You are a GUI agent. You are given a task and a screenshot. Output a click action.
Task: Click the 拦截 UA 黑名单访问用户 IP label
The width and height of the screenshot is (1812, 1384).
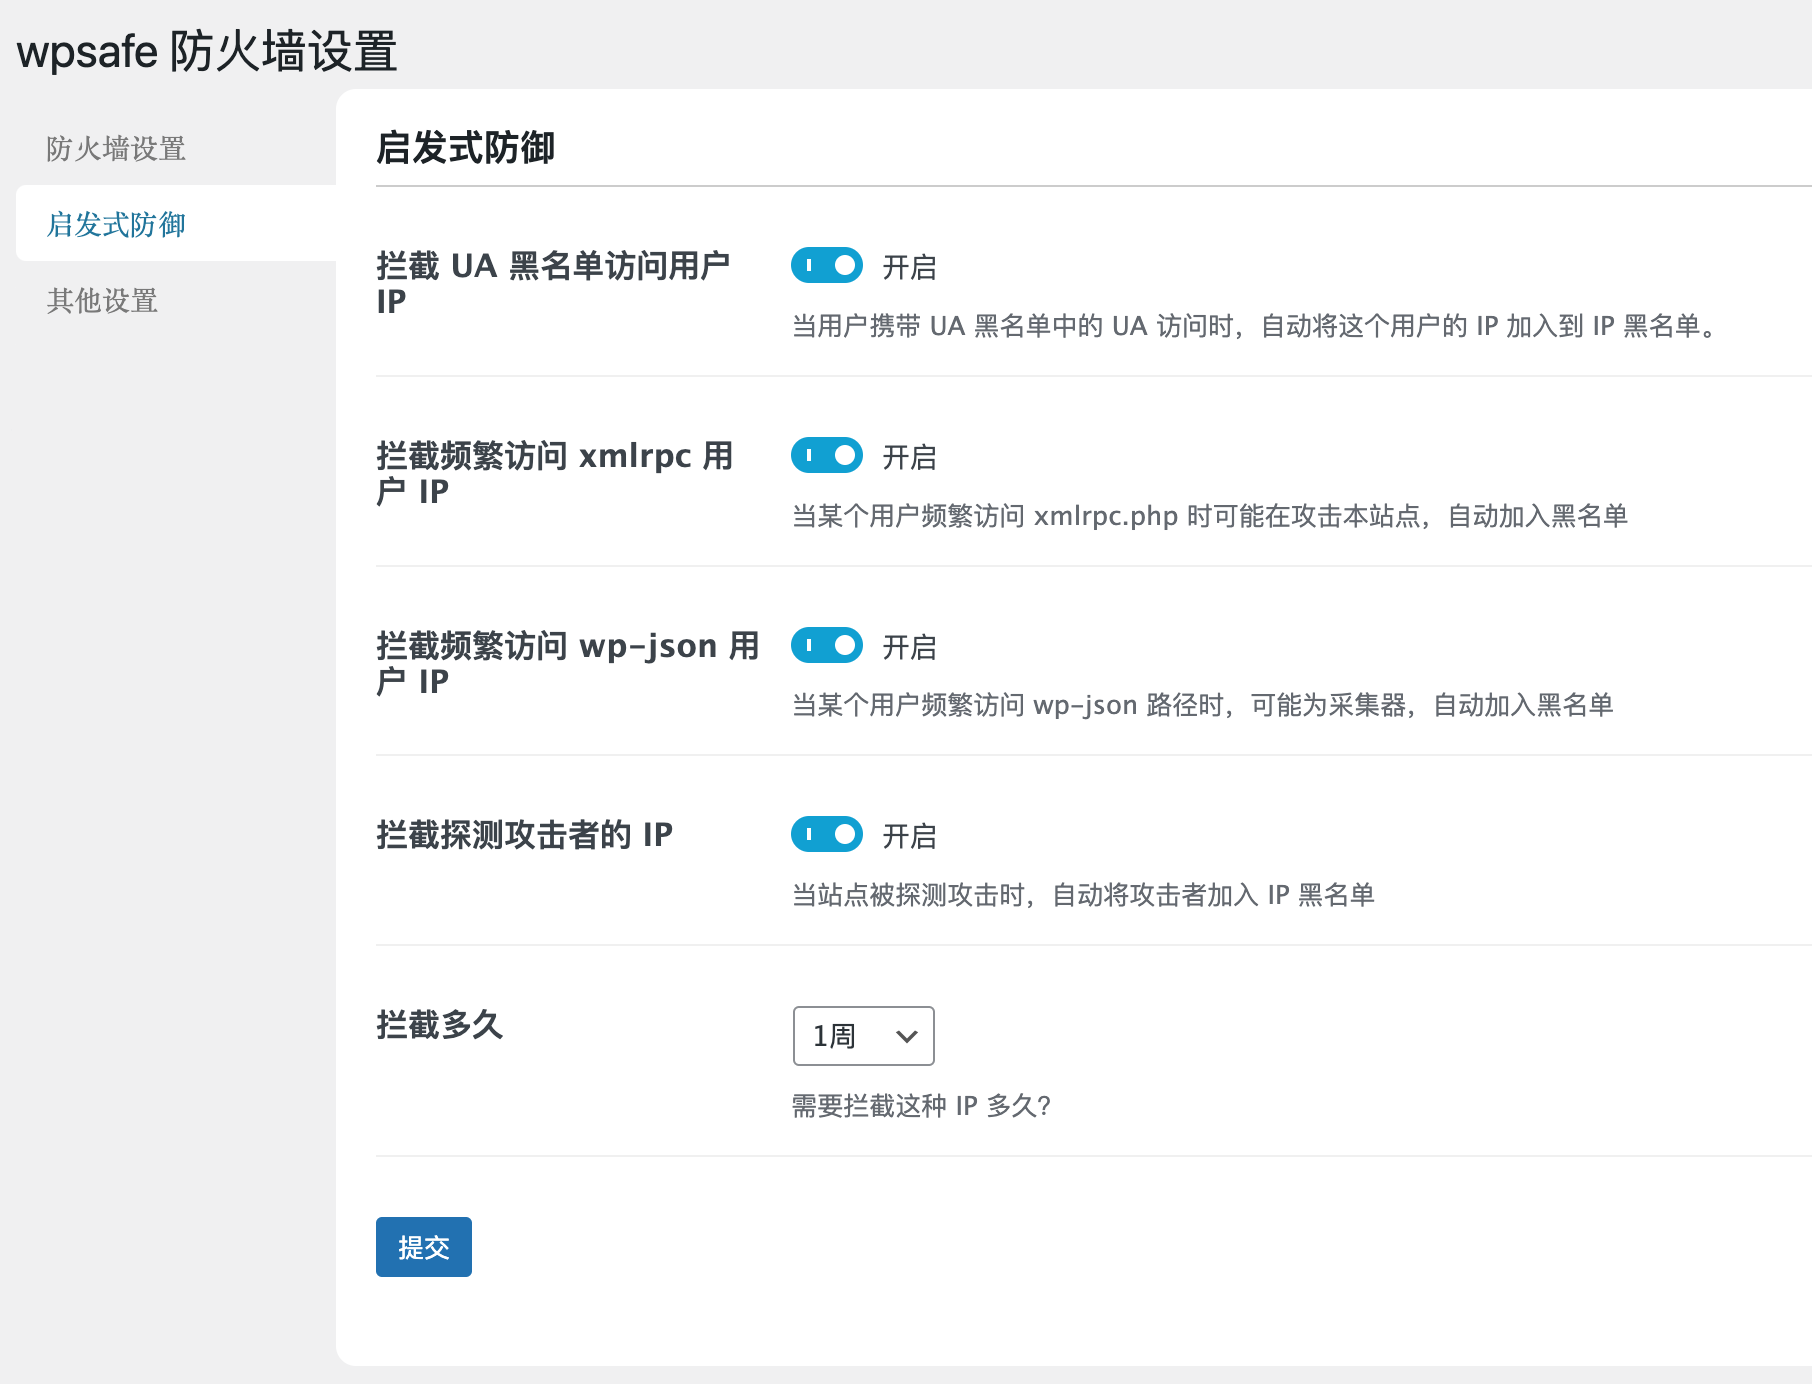pos(553,283)
